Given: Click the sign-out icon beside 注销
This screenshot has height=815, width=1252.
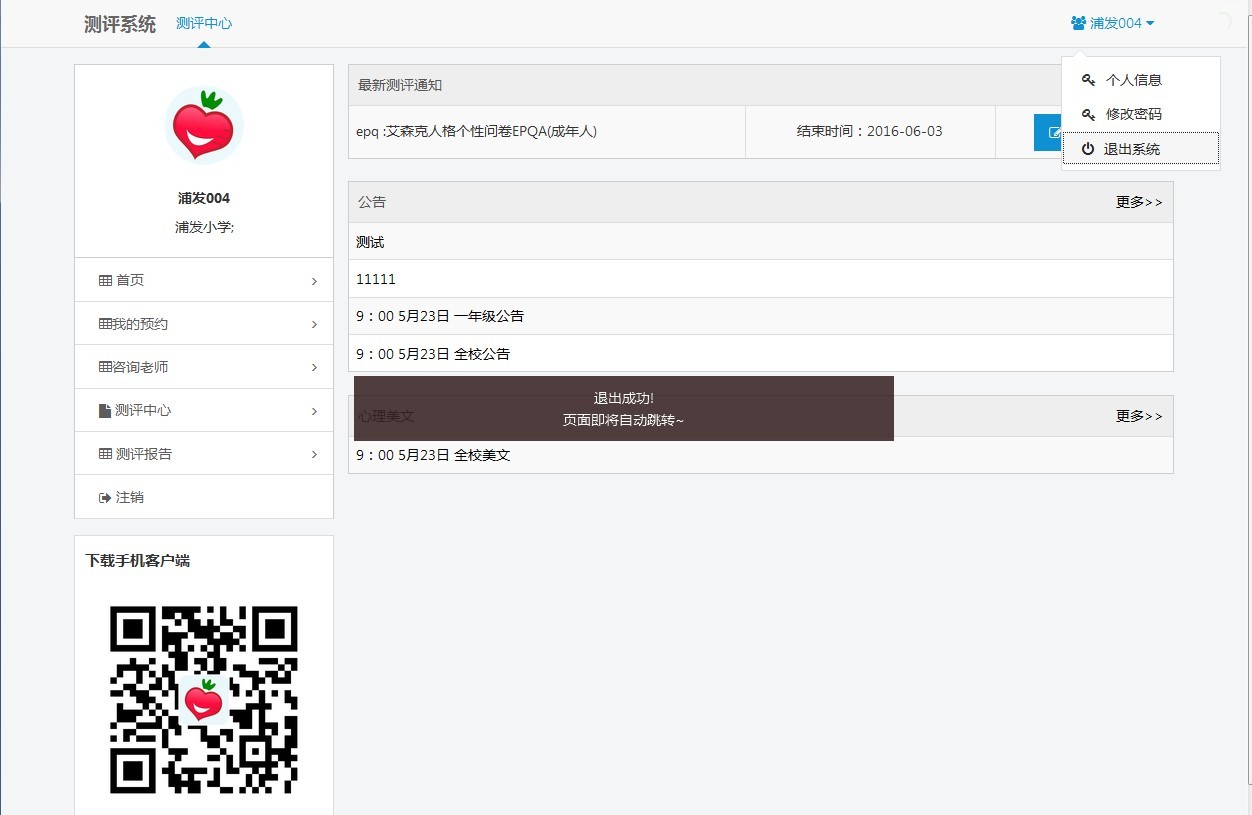Looking at the screenshot, I should tap(105, 498).
